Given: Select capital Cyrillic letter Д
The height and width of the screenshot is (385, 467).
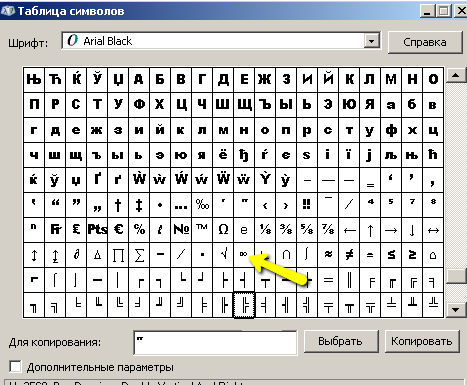Looking at the screenshot, I should click(x=223, y=79).
